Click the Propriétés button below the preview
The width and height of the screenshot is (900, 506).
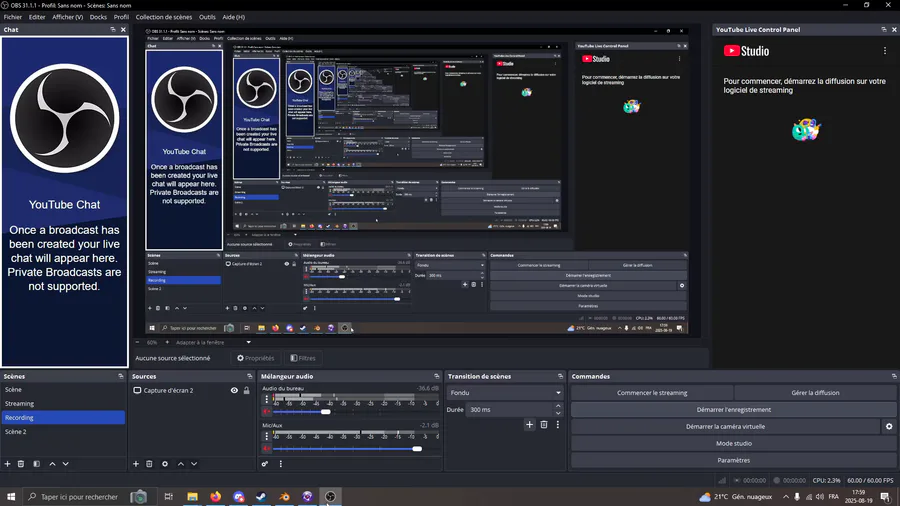tap(256, 358)
